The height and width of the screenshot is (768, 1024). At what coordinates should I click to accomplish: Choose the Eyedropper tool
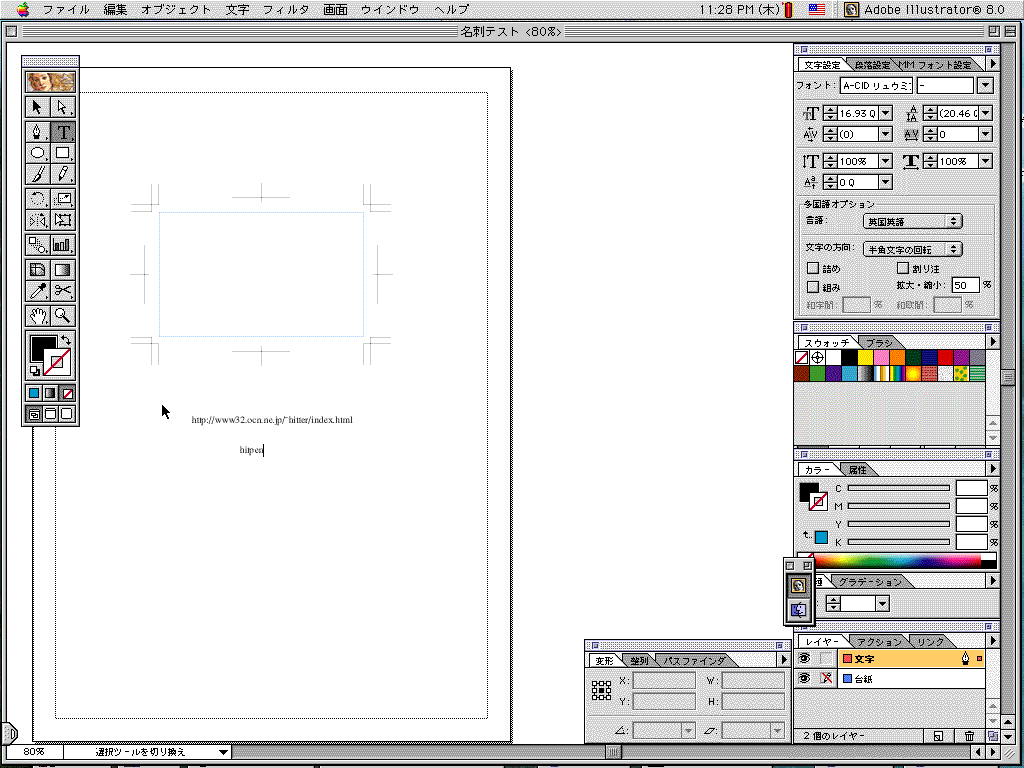(37, 291)
